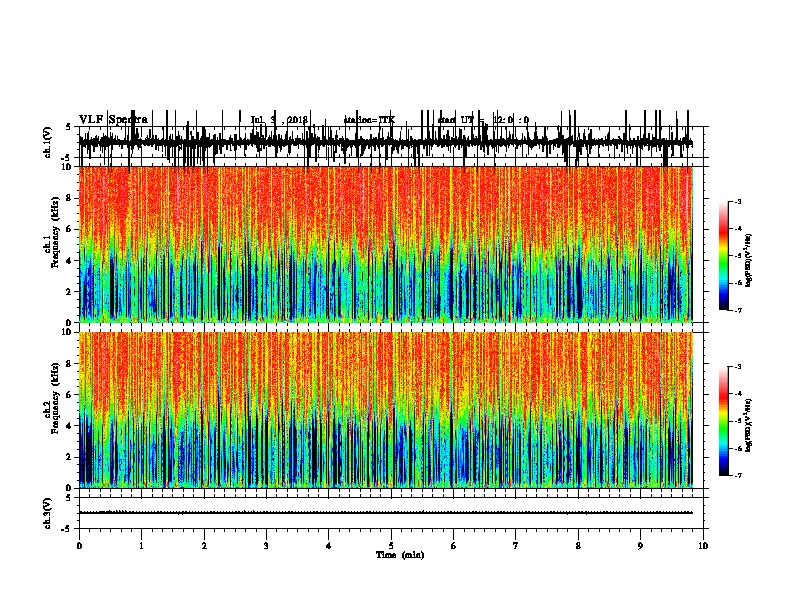Click the date label showing 2018
The width and height of the screenshot is (792, 612).
click(x=279, y=120)
